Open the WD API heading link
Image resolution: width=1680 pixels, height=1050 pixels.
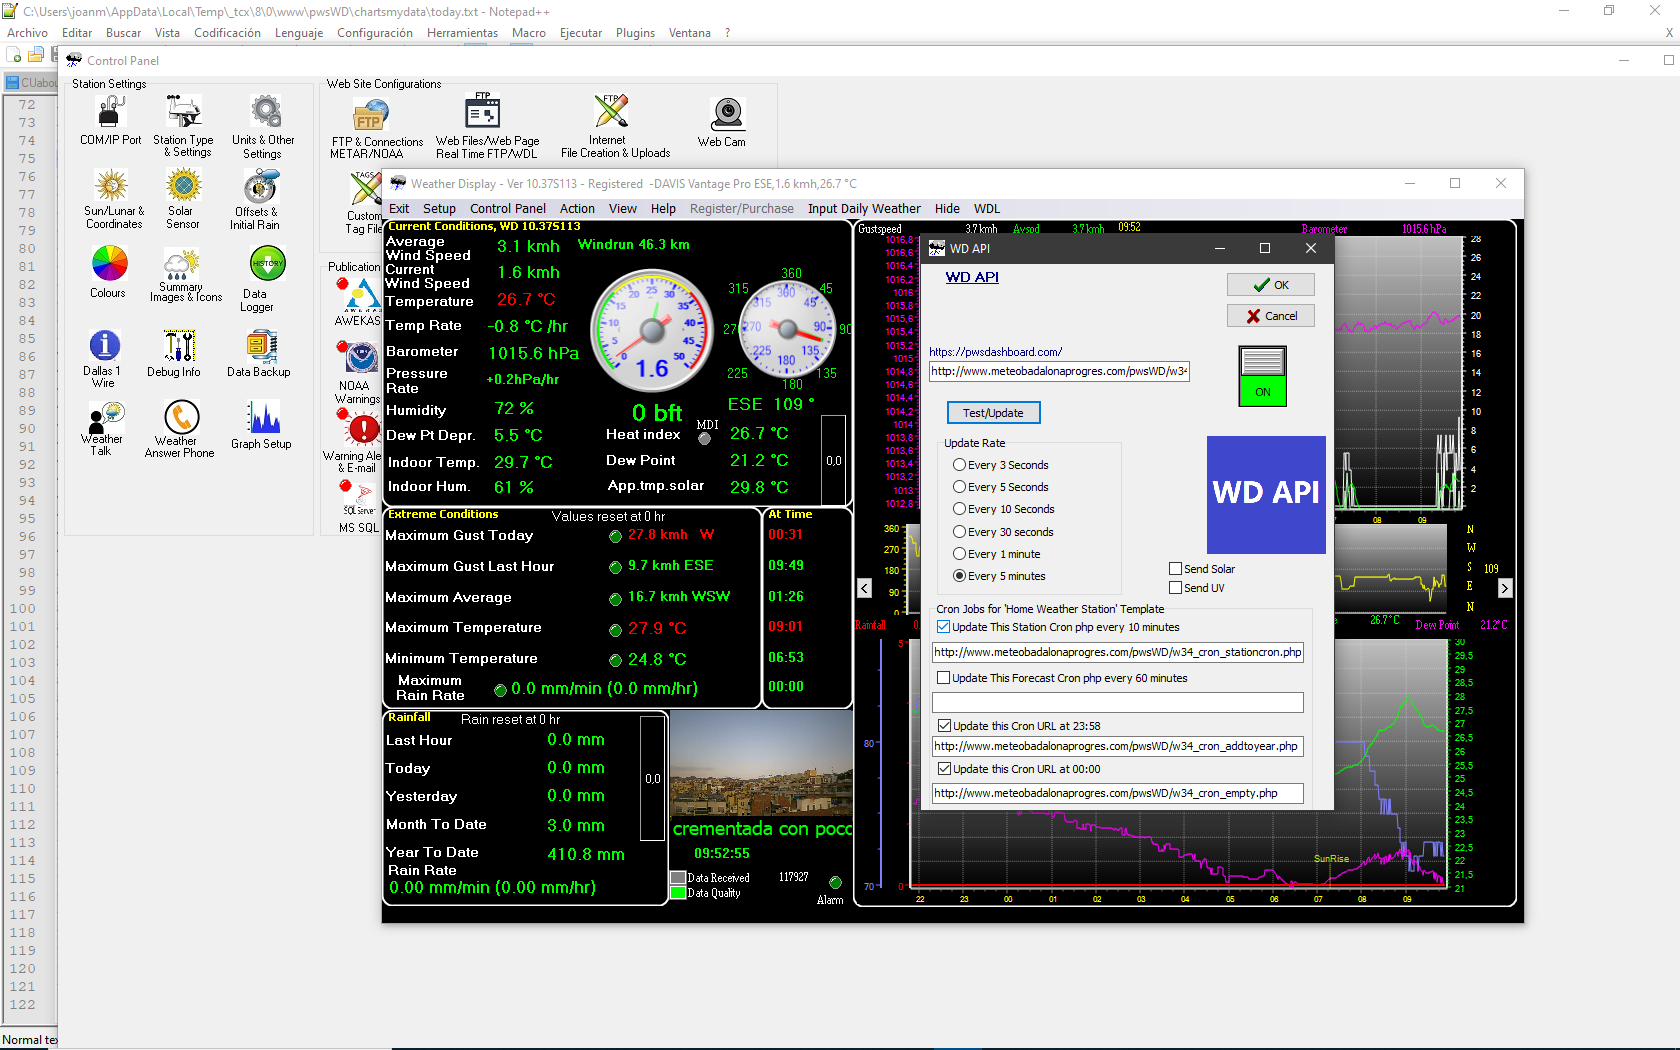pyautogui.click(x=972, y=277)
